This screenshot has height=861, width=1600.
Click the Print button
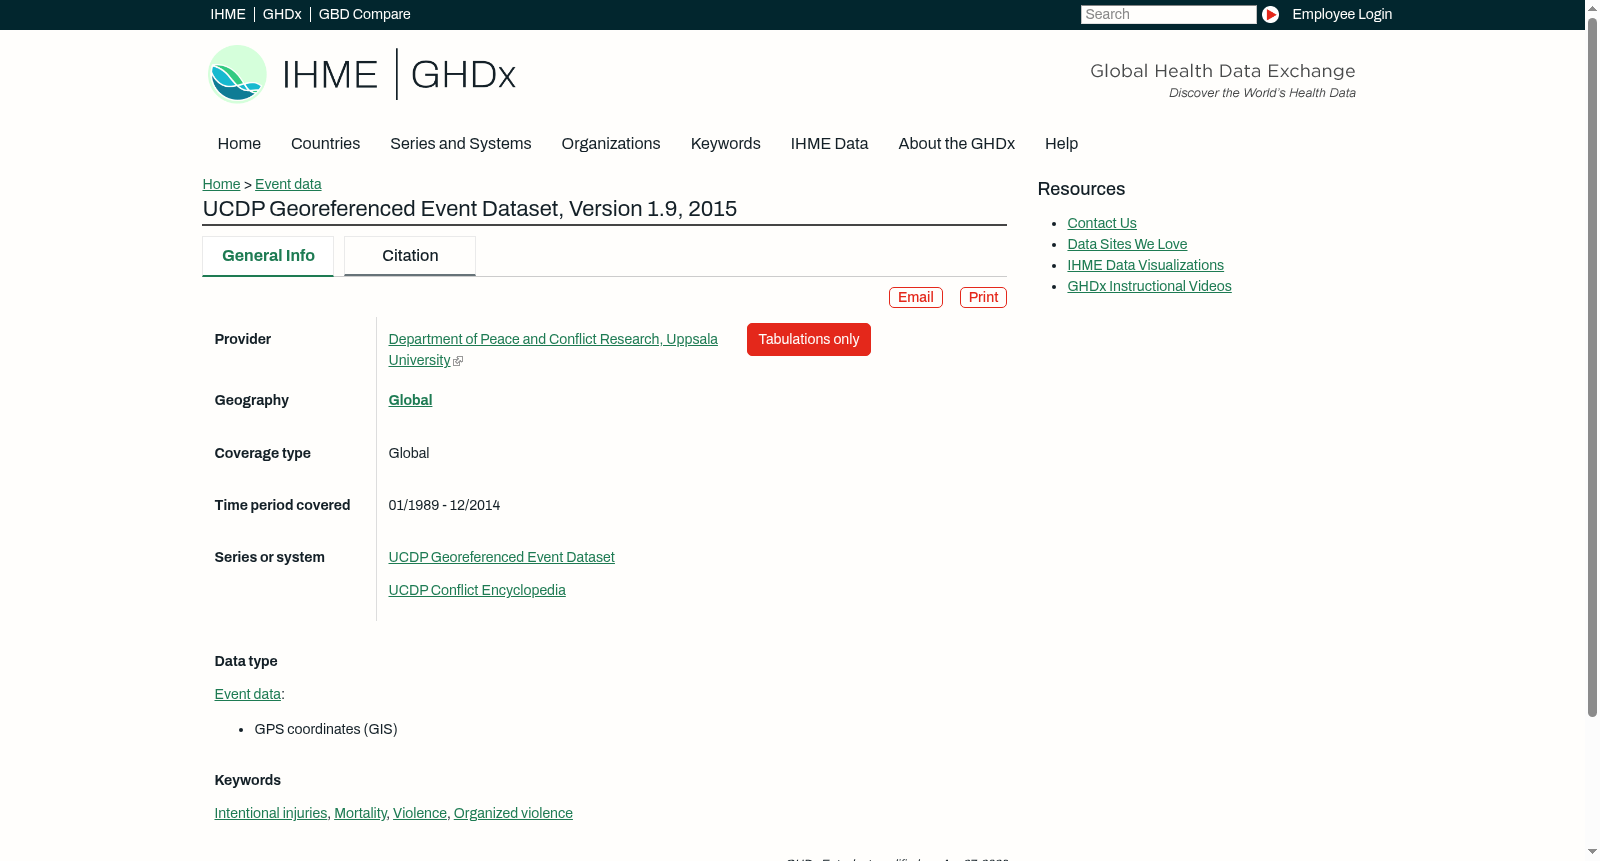983,298
